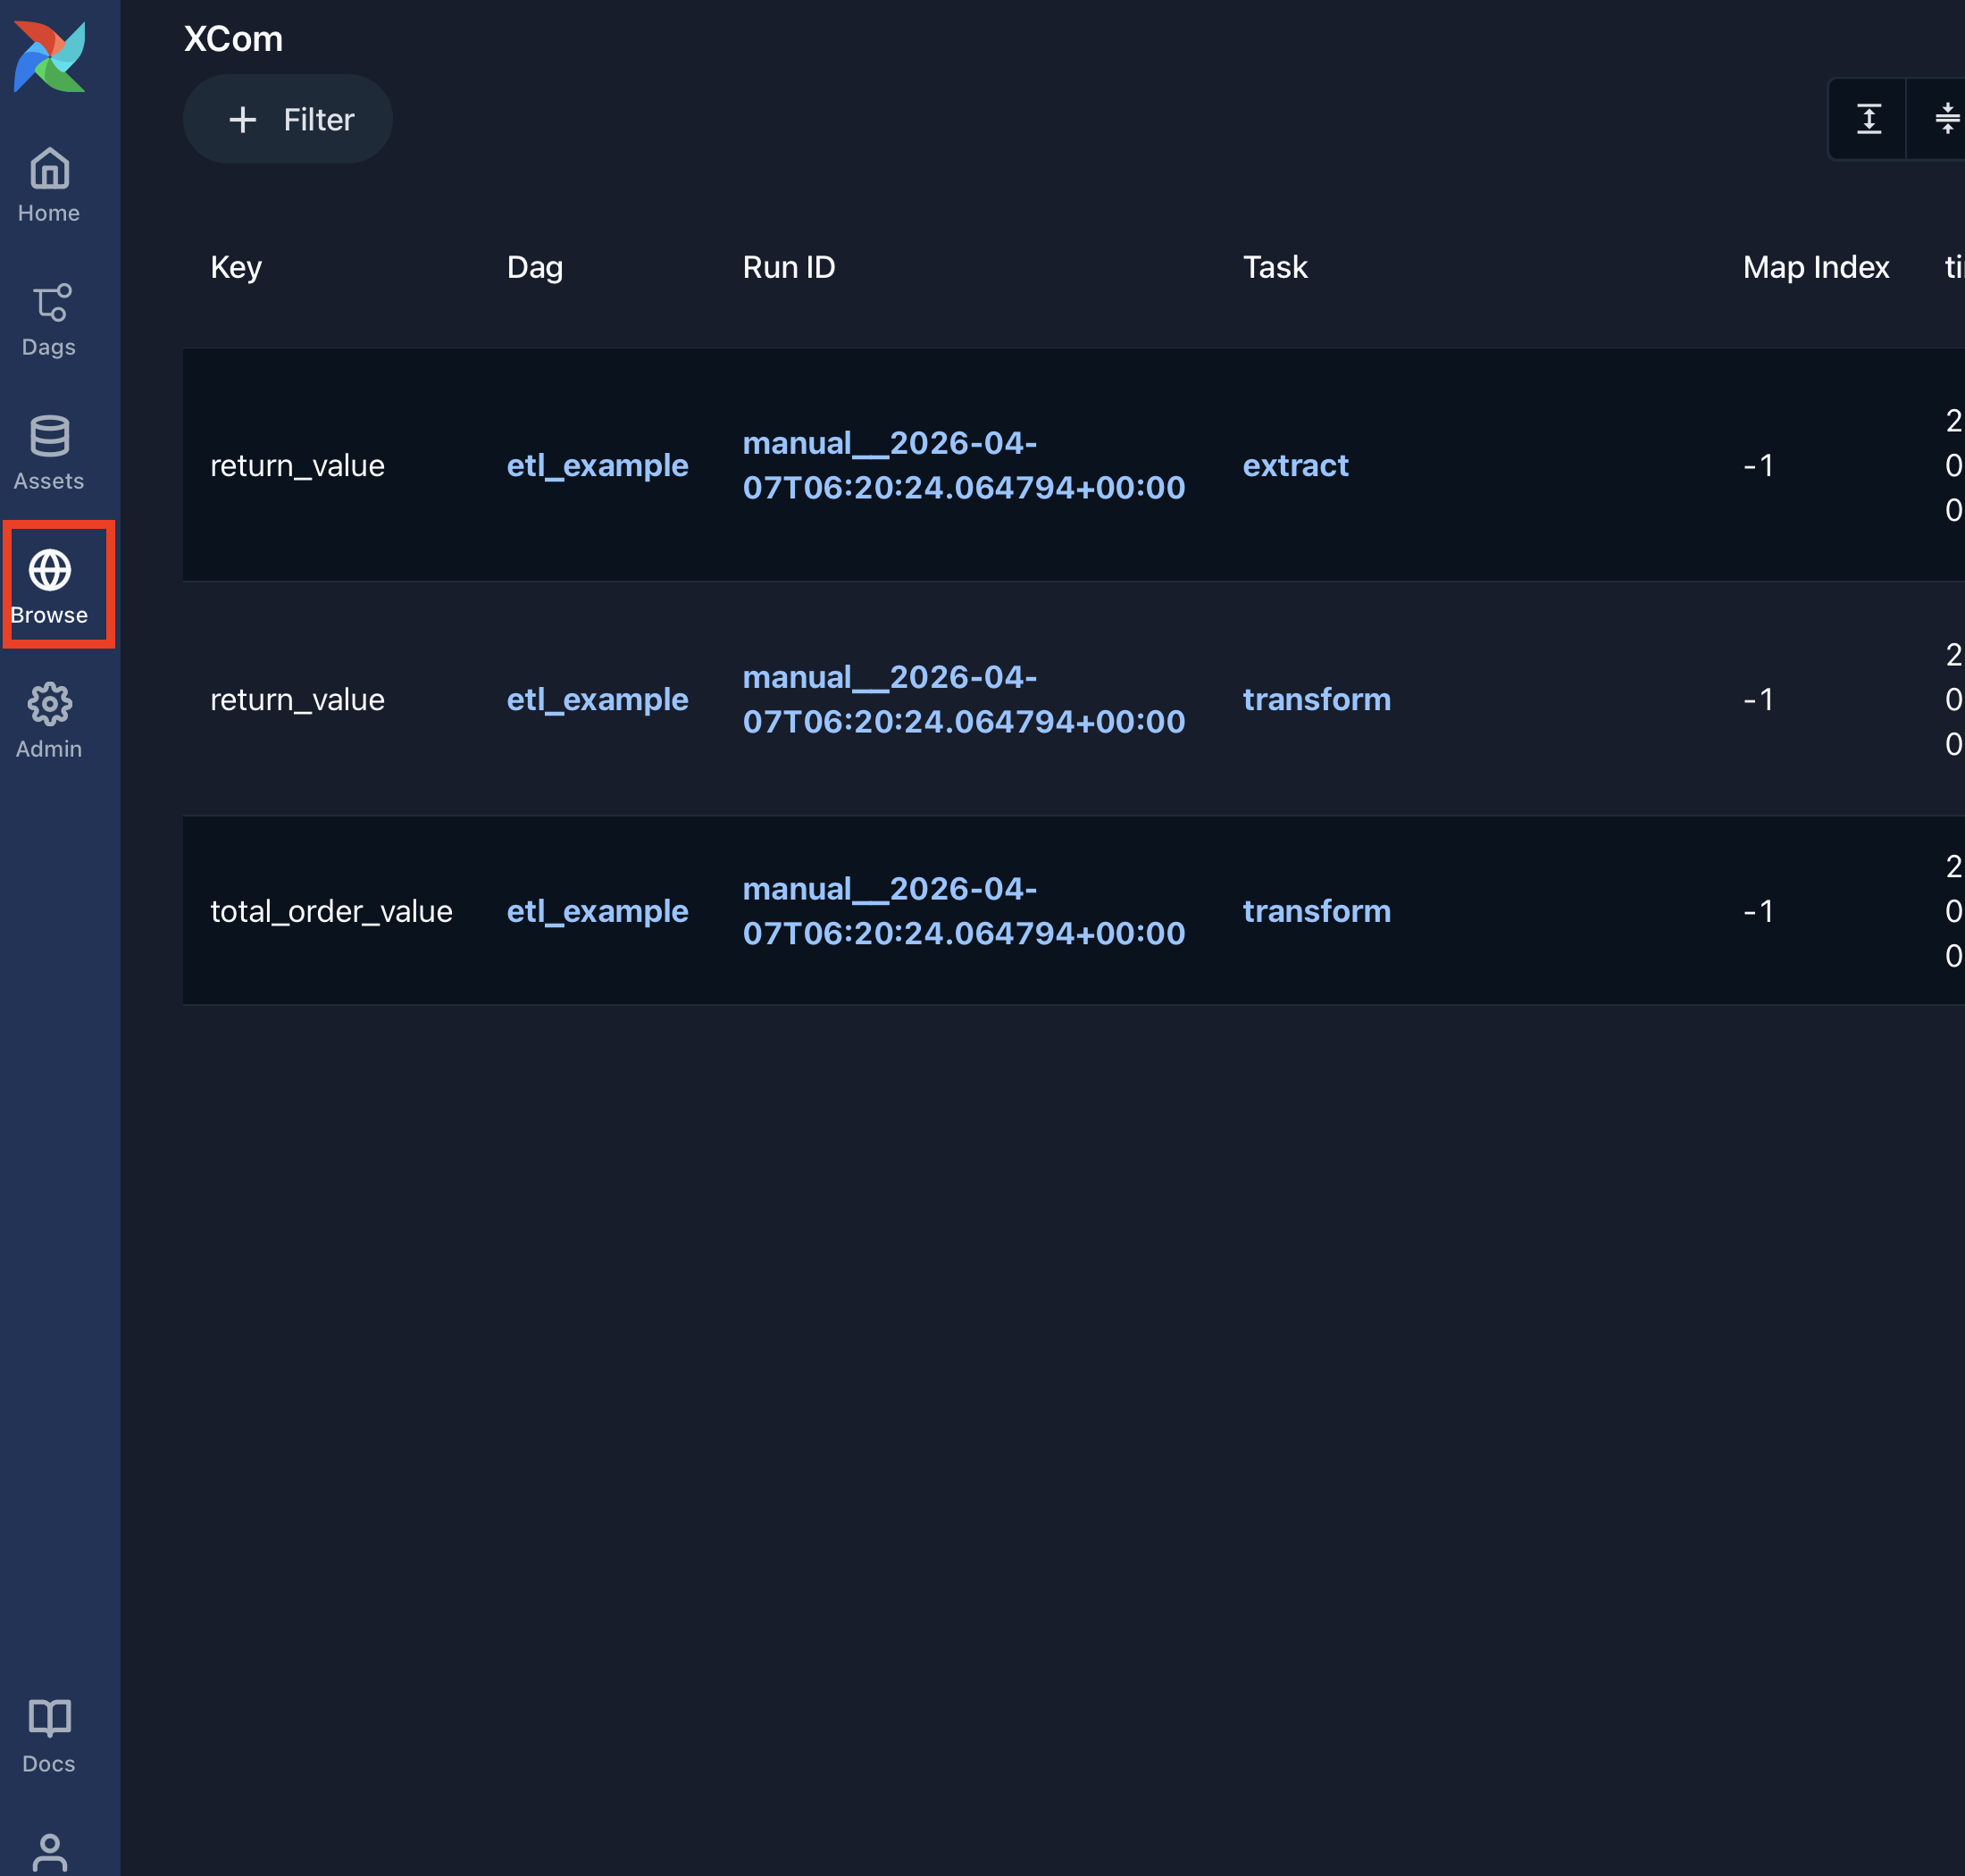Viewport: 1965px width, 1876px height.
Task: Click the Map Index column header
Action: (x=1816, y=267)
